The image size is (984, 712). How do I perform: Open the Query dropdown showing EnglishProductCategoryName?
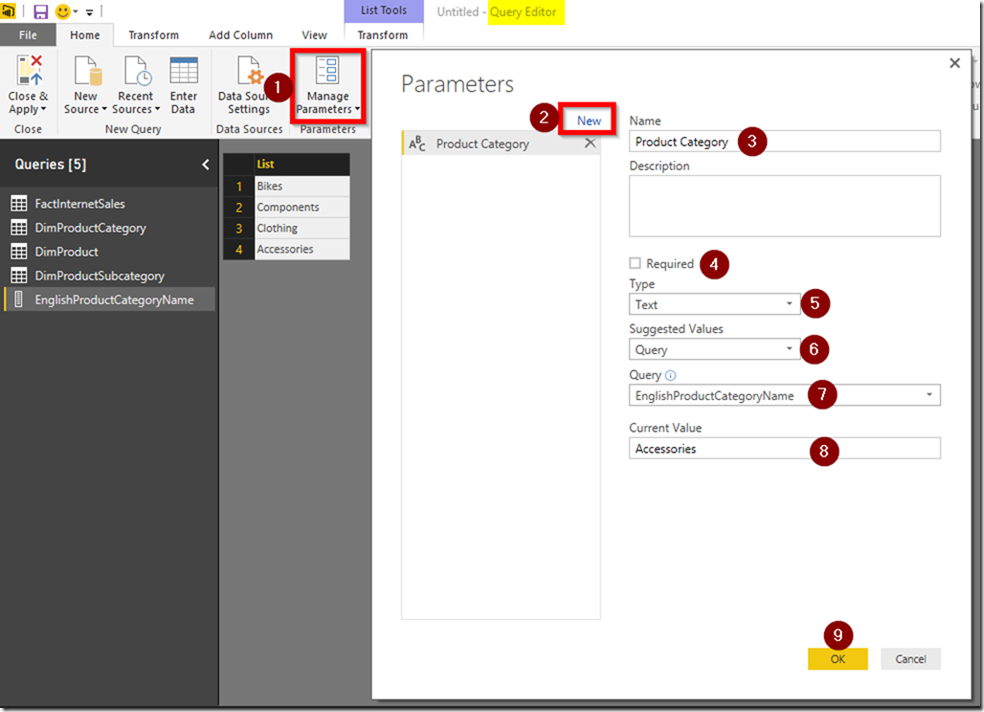[x=784, y=395]
